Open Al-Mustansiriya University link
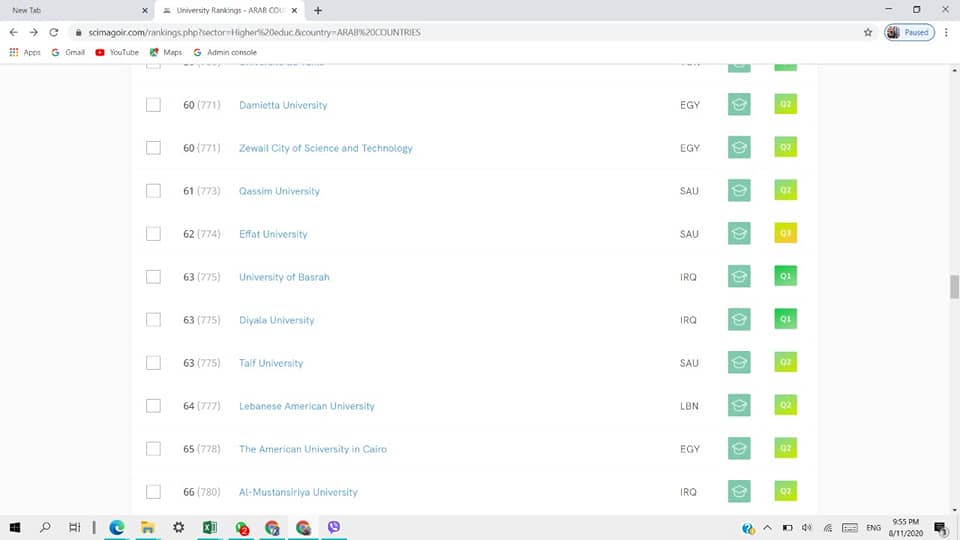Image resolution: width=960 pixels, height=540 pixels. pos(298,492)
